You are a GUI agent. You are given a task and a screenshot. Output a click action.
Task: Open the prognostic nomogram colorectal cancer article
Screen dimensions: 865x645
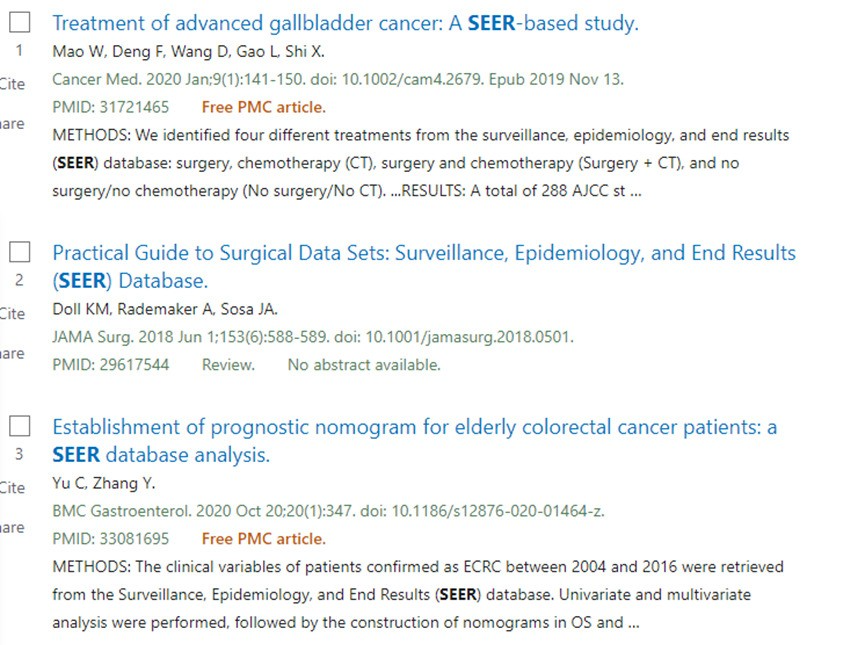click(x=414, y=427)
